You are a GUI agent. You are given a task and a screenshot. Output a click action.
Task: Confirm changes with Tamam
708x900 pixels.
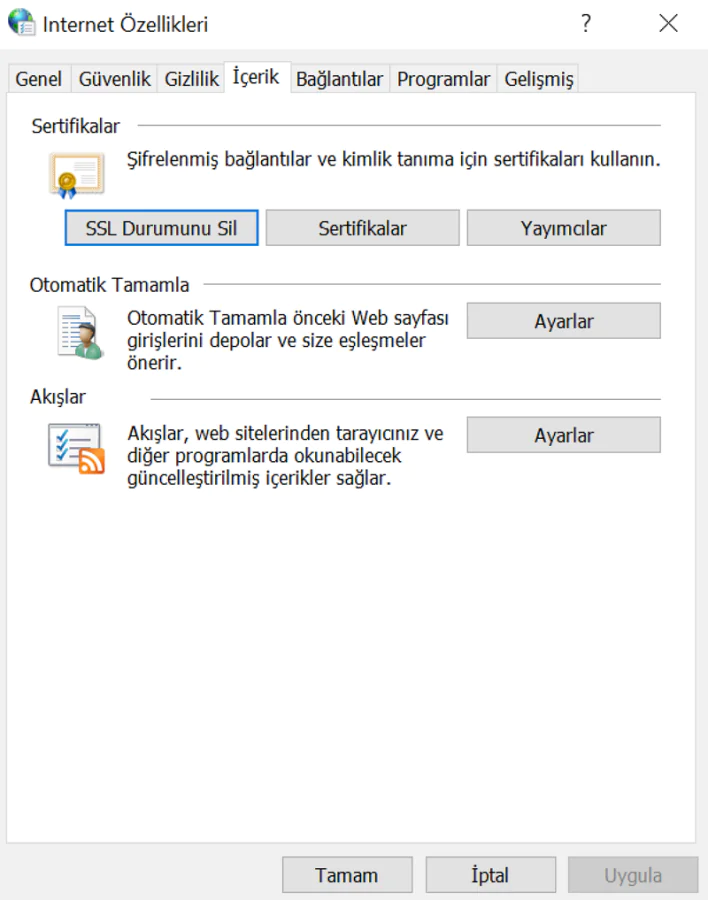tap(347, 874)
